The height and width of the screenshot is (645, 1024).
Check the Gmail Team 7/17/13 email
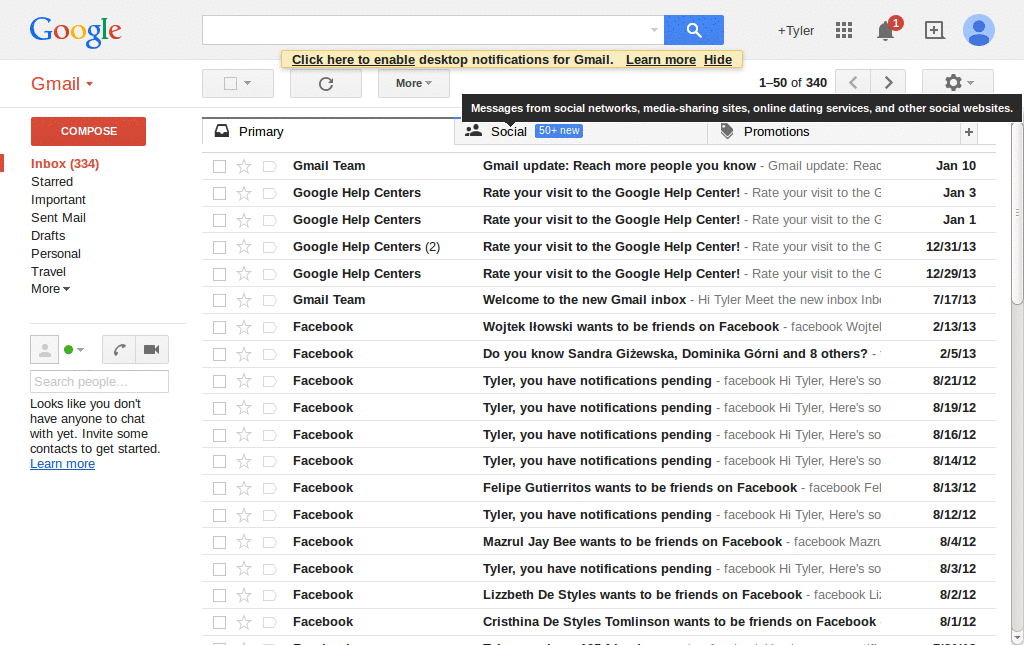tap(219, 300)
